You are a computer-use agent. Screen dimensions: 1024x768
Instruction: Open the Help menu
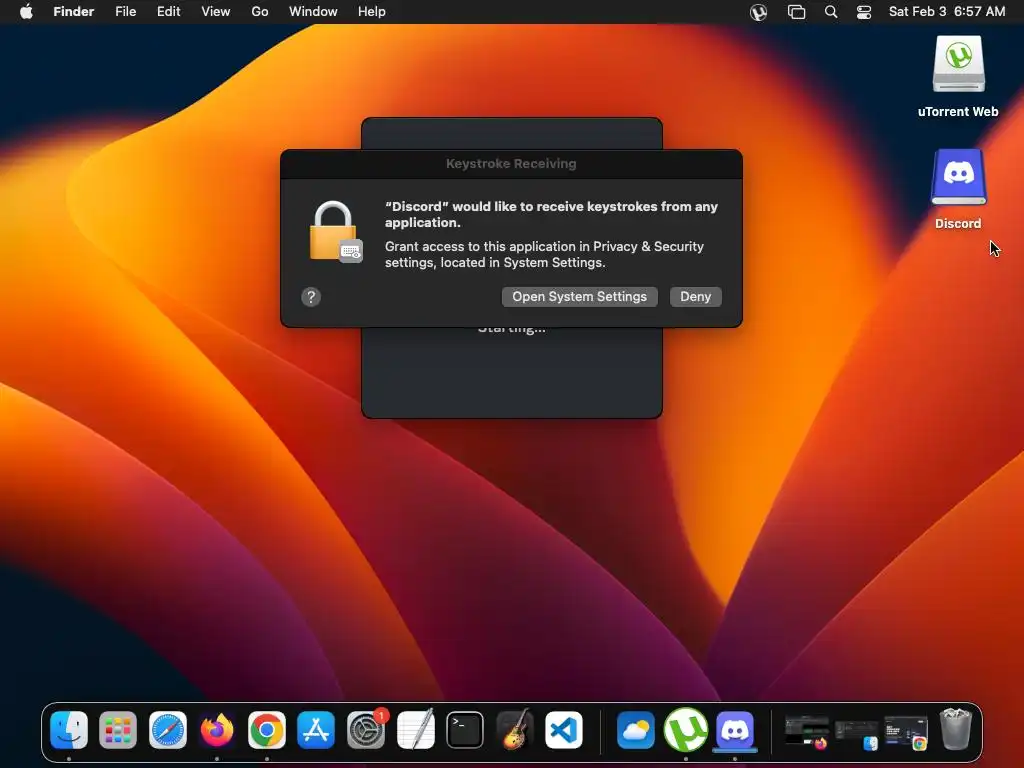tap(372, 12)
